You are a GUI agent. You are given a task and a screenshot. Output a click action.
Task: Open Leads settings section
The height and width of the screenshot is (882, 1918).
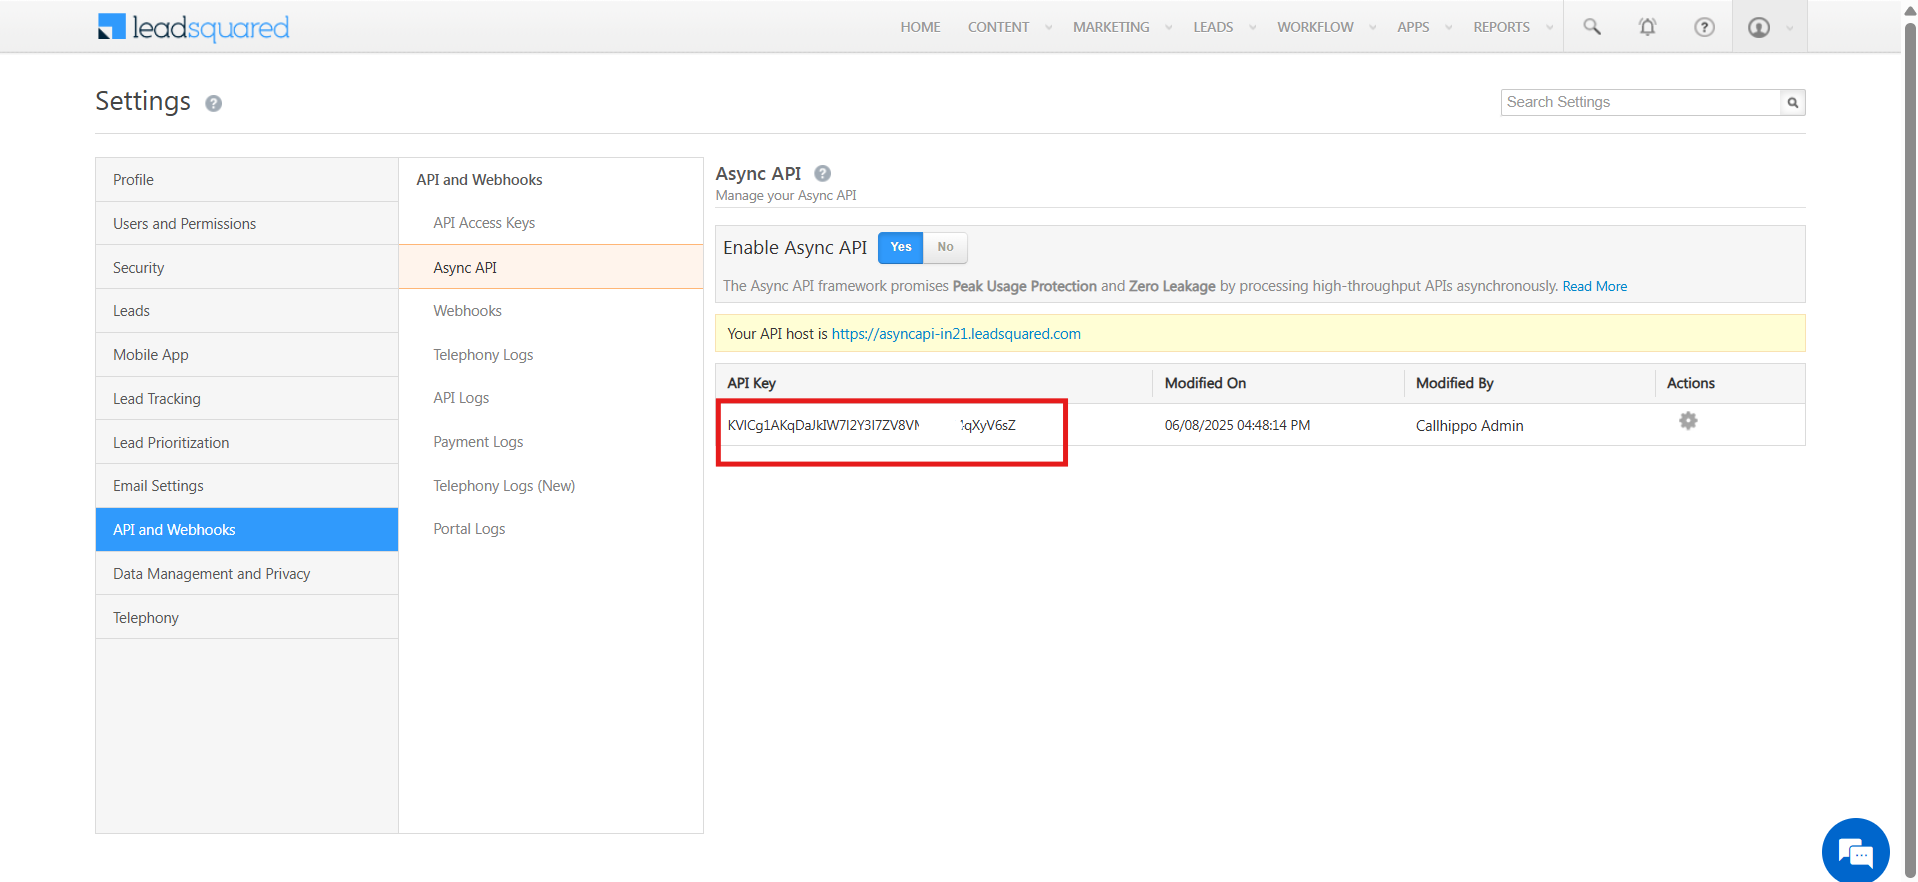247,311
